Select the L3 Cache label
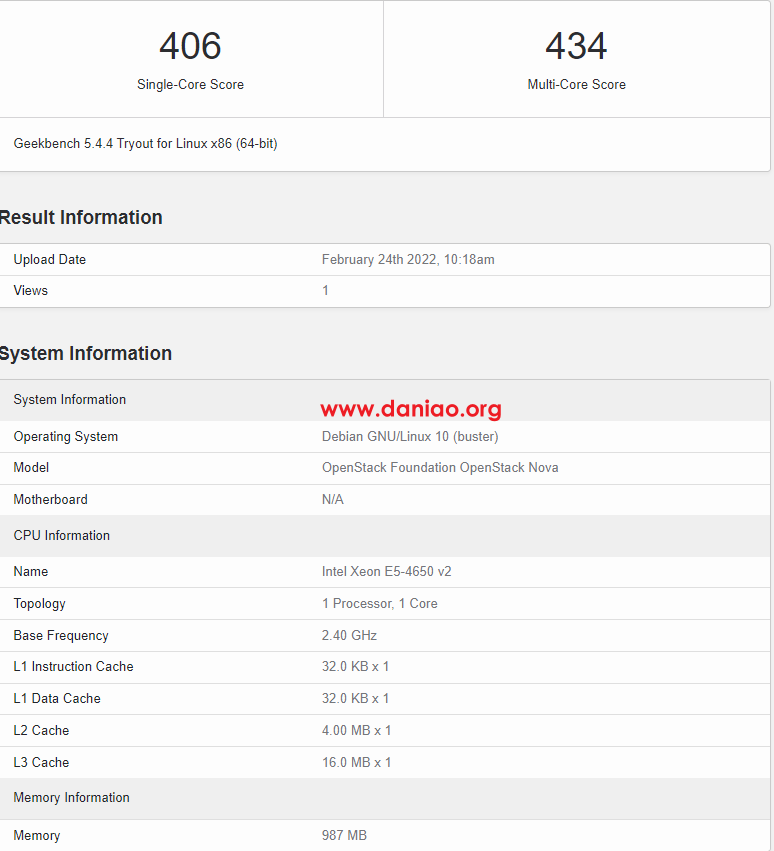The height and width of the screenshot is (851, 774). point(41,763)
